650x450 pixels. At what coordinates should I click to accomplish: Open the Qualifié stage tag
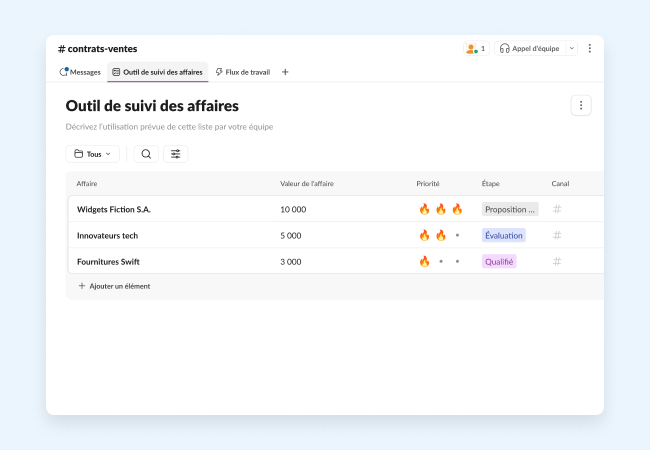(x=499, y=261)
